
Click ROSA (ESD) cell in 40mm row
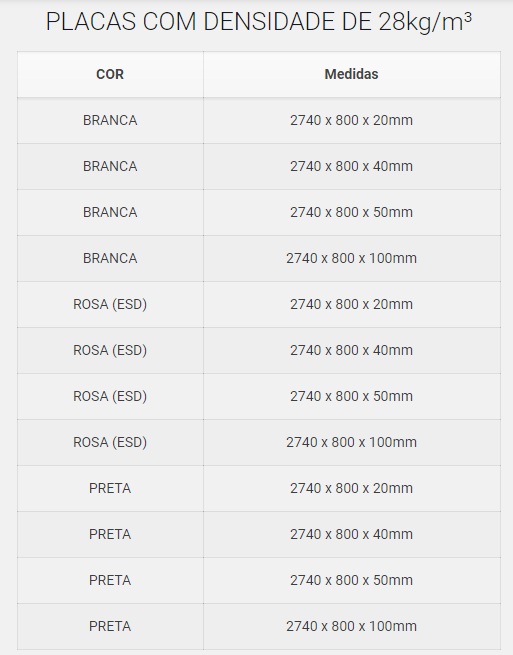click(110, 350)
